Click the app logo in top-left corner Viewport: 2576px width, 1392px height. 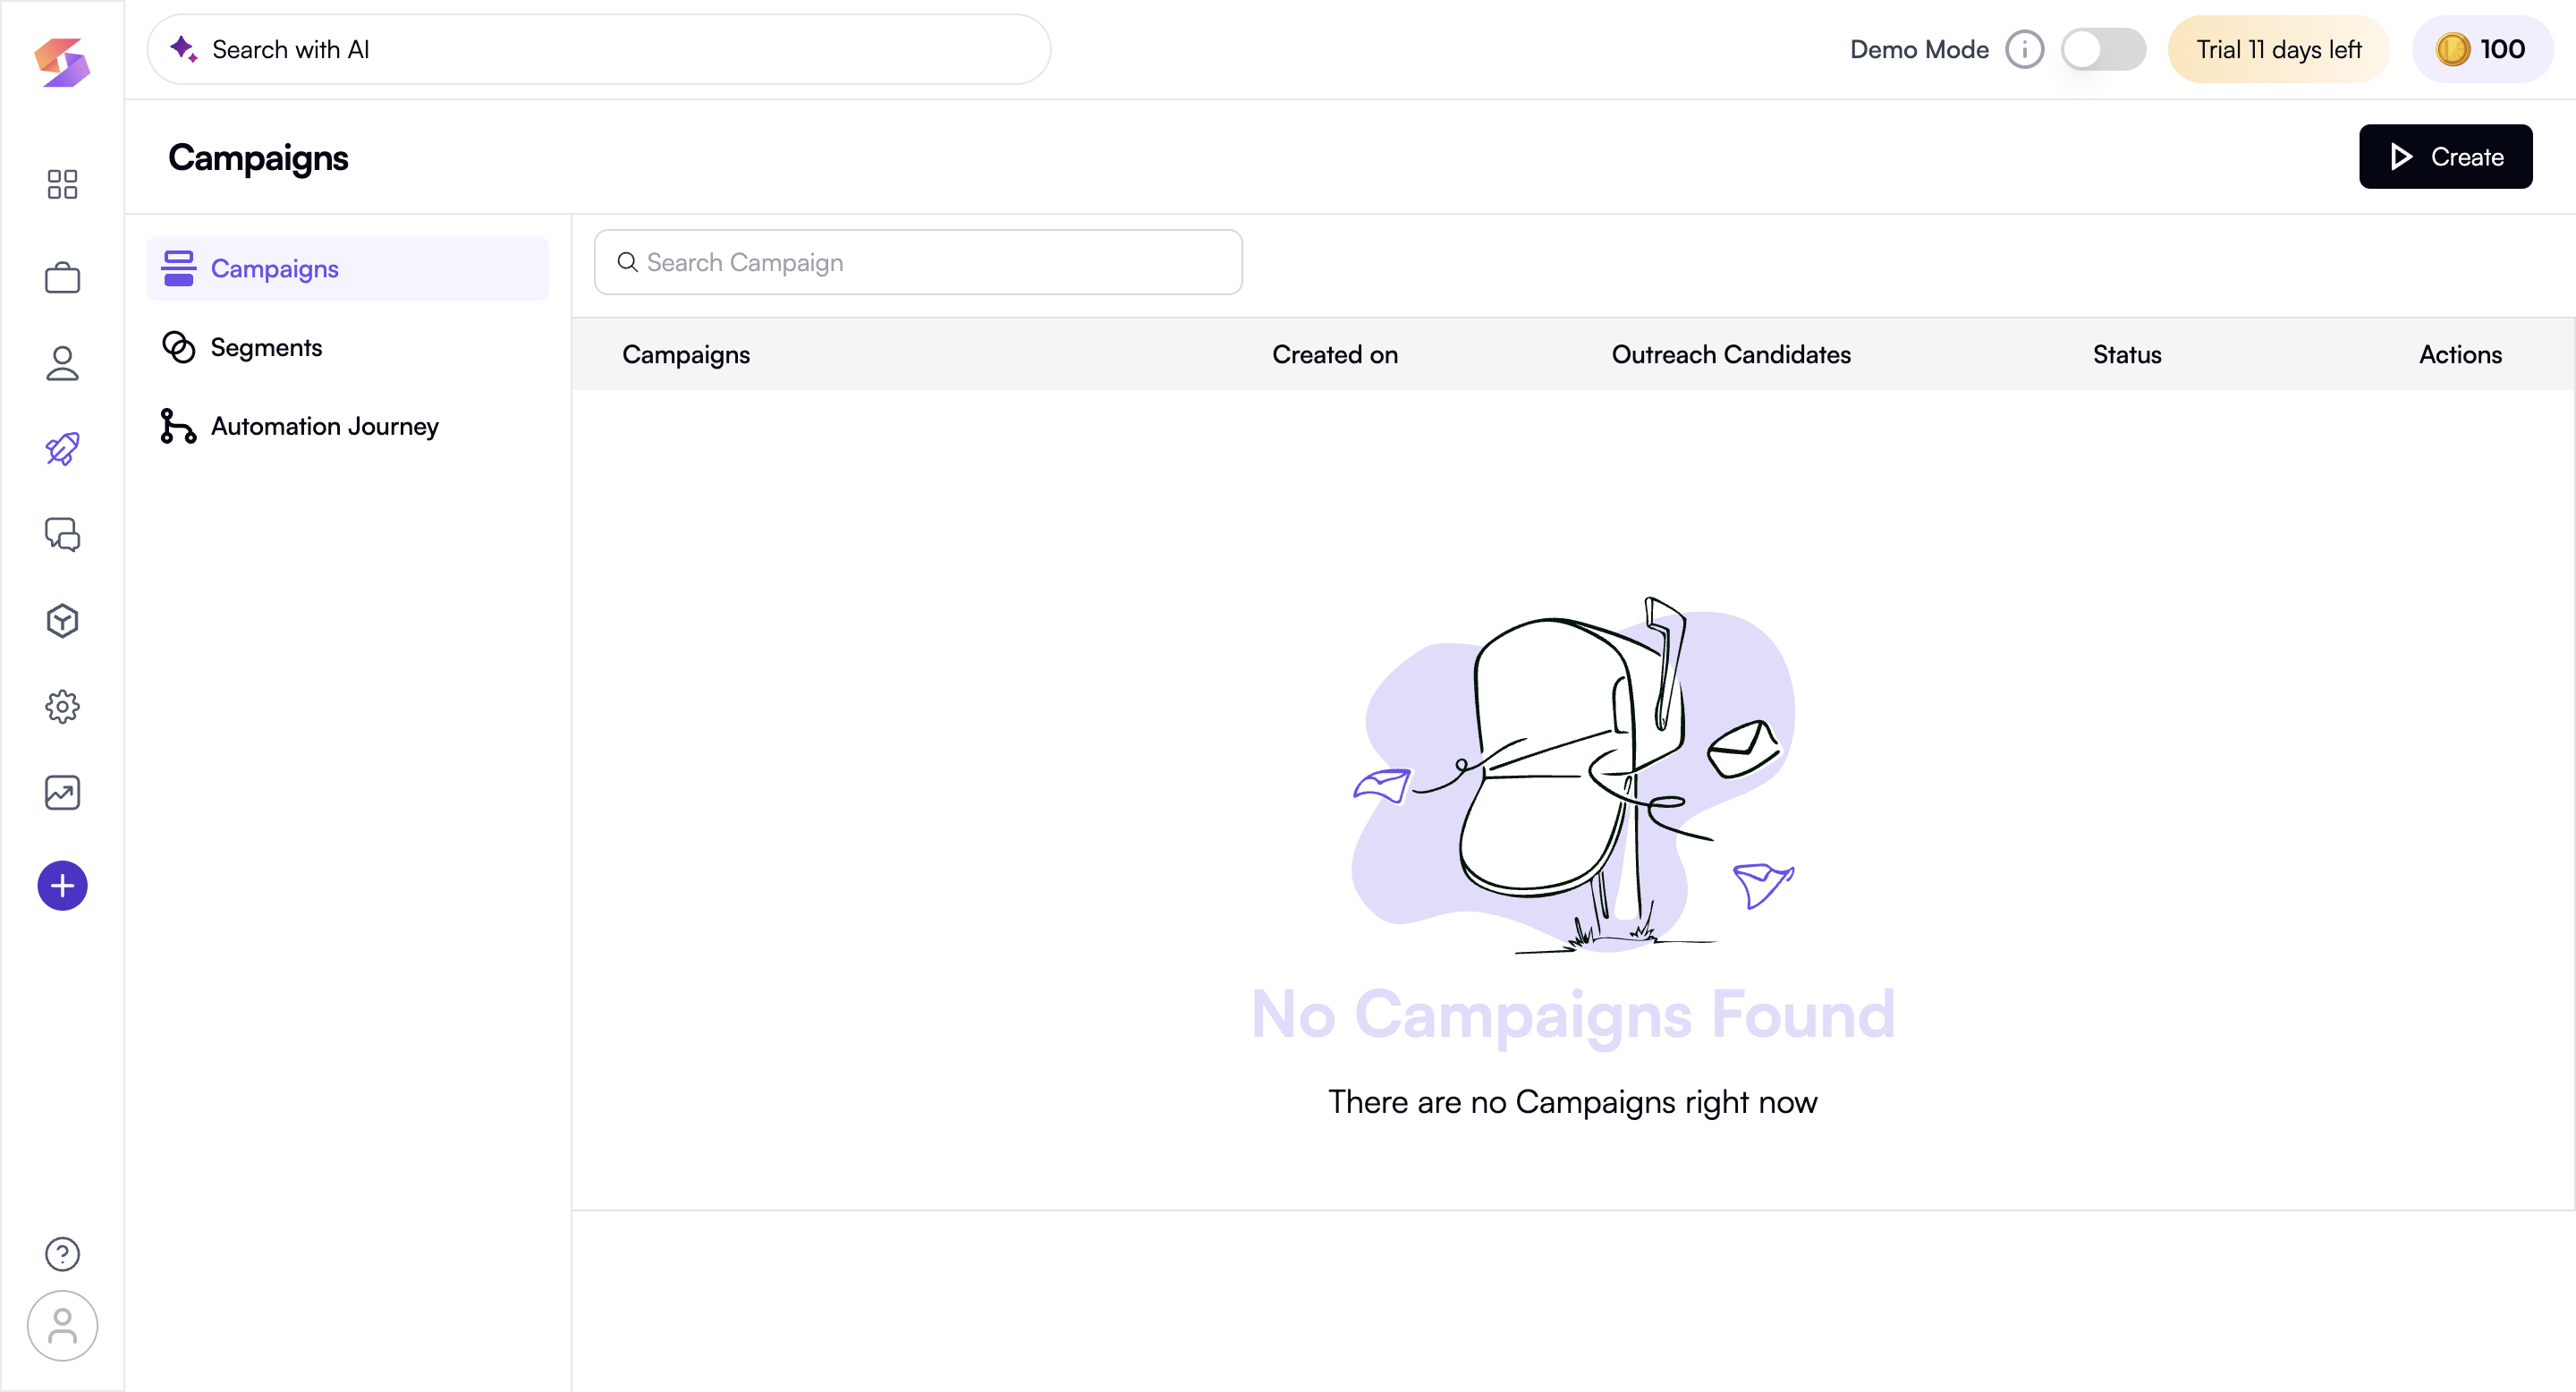click(62, 62)
